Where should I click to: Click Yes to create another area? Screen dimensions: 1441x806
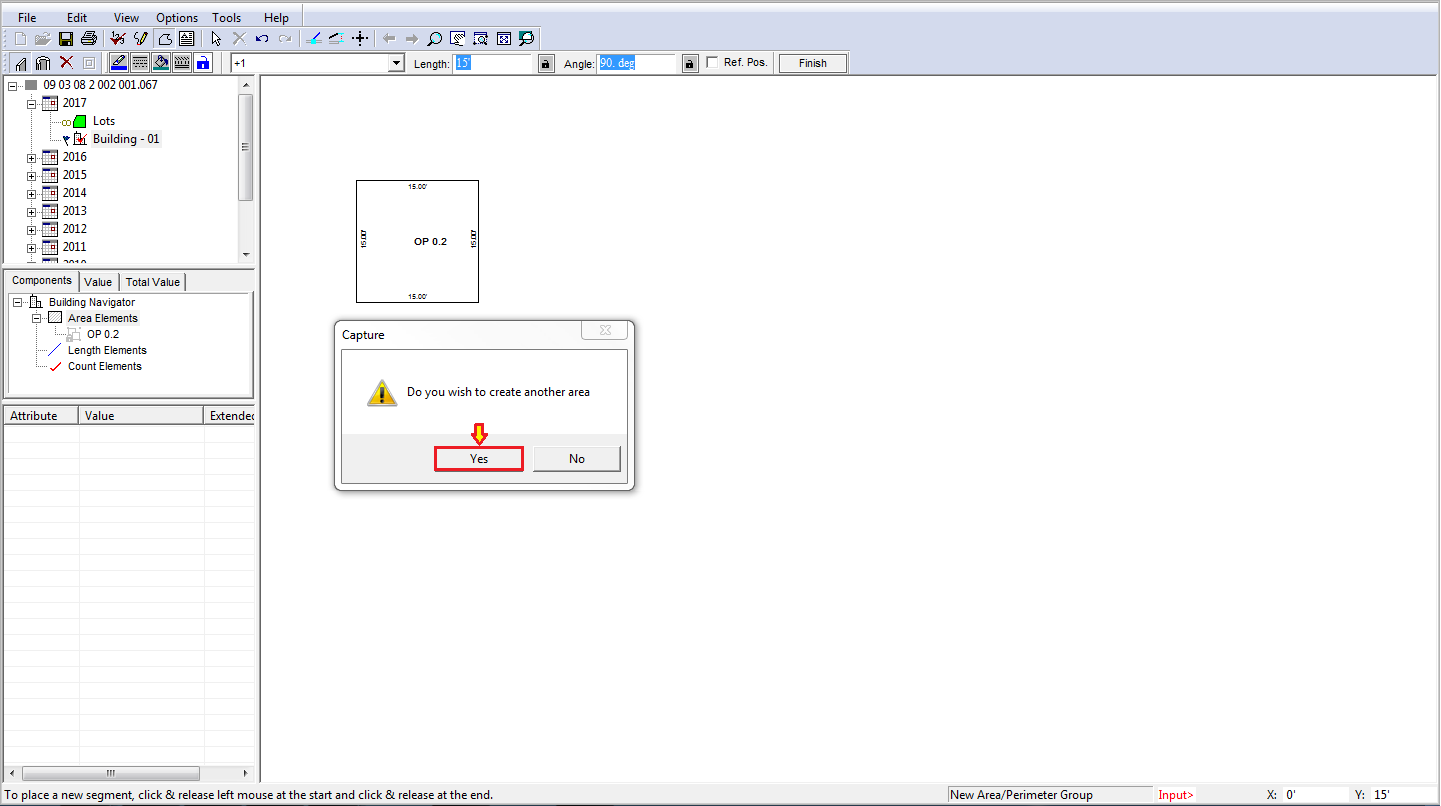tap(479, 458)
